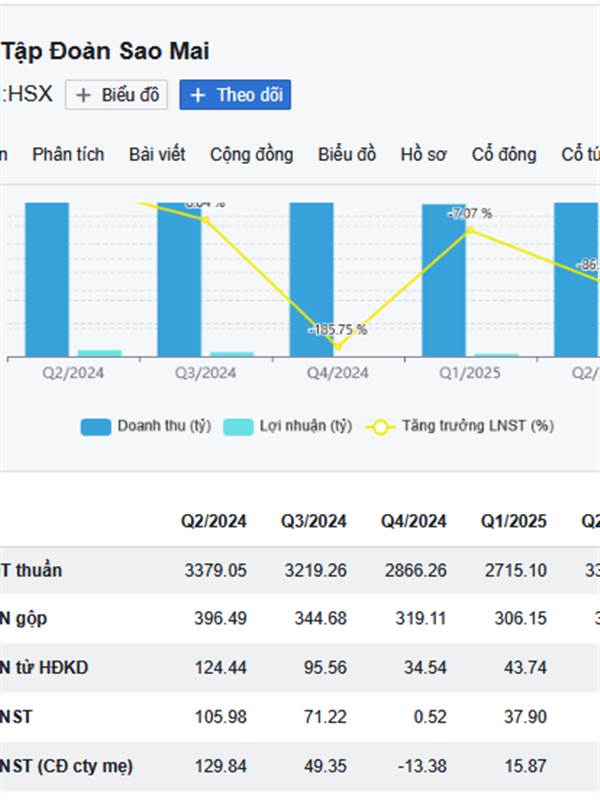Click the 'Tập Đoàn Sao Mai' title
Viewport: 600px width, 800px height.
pyautogui.click(x=105, y=52)
